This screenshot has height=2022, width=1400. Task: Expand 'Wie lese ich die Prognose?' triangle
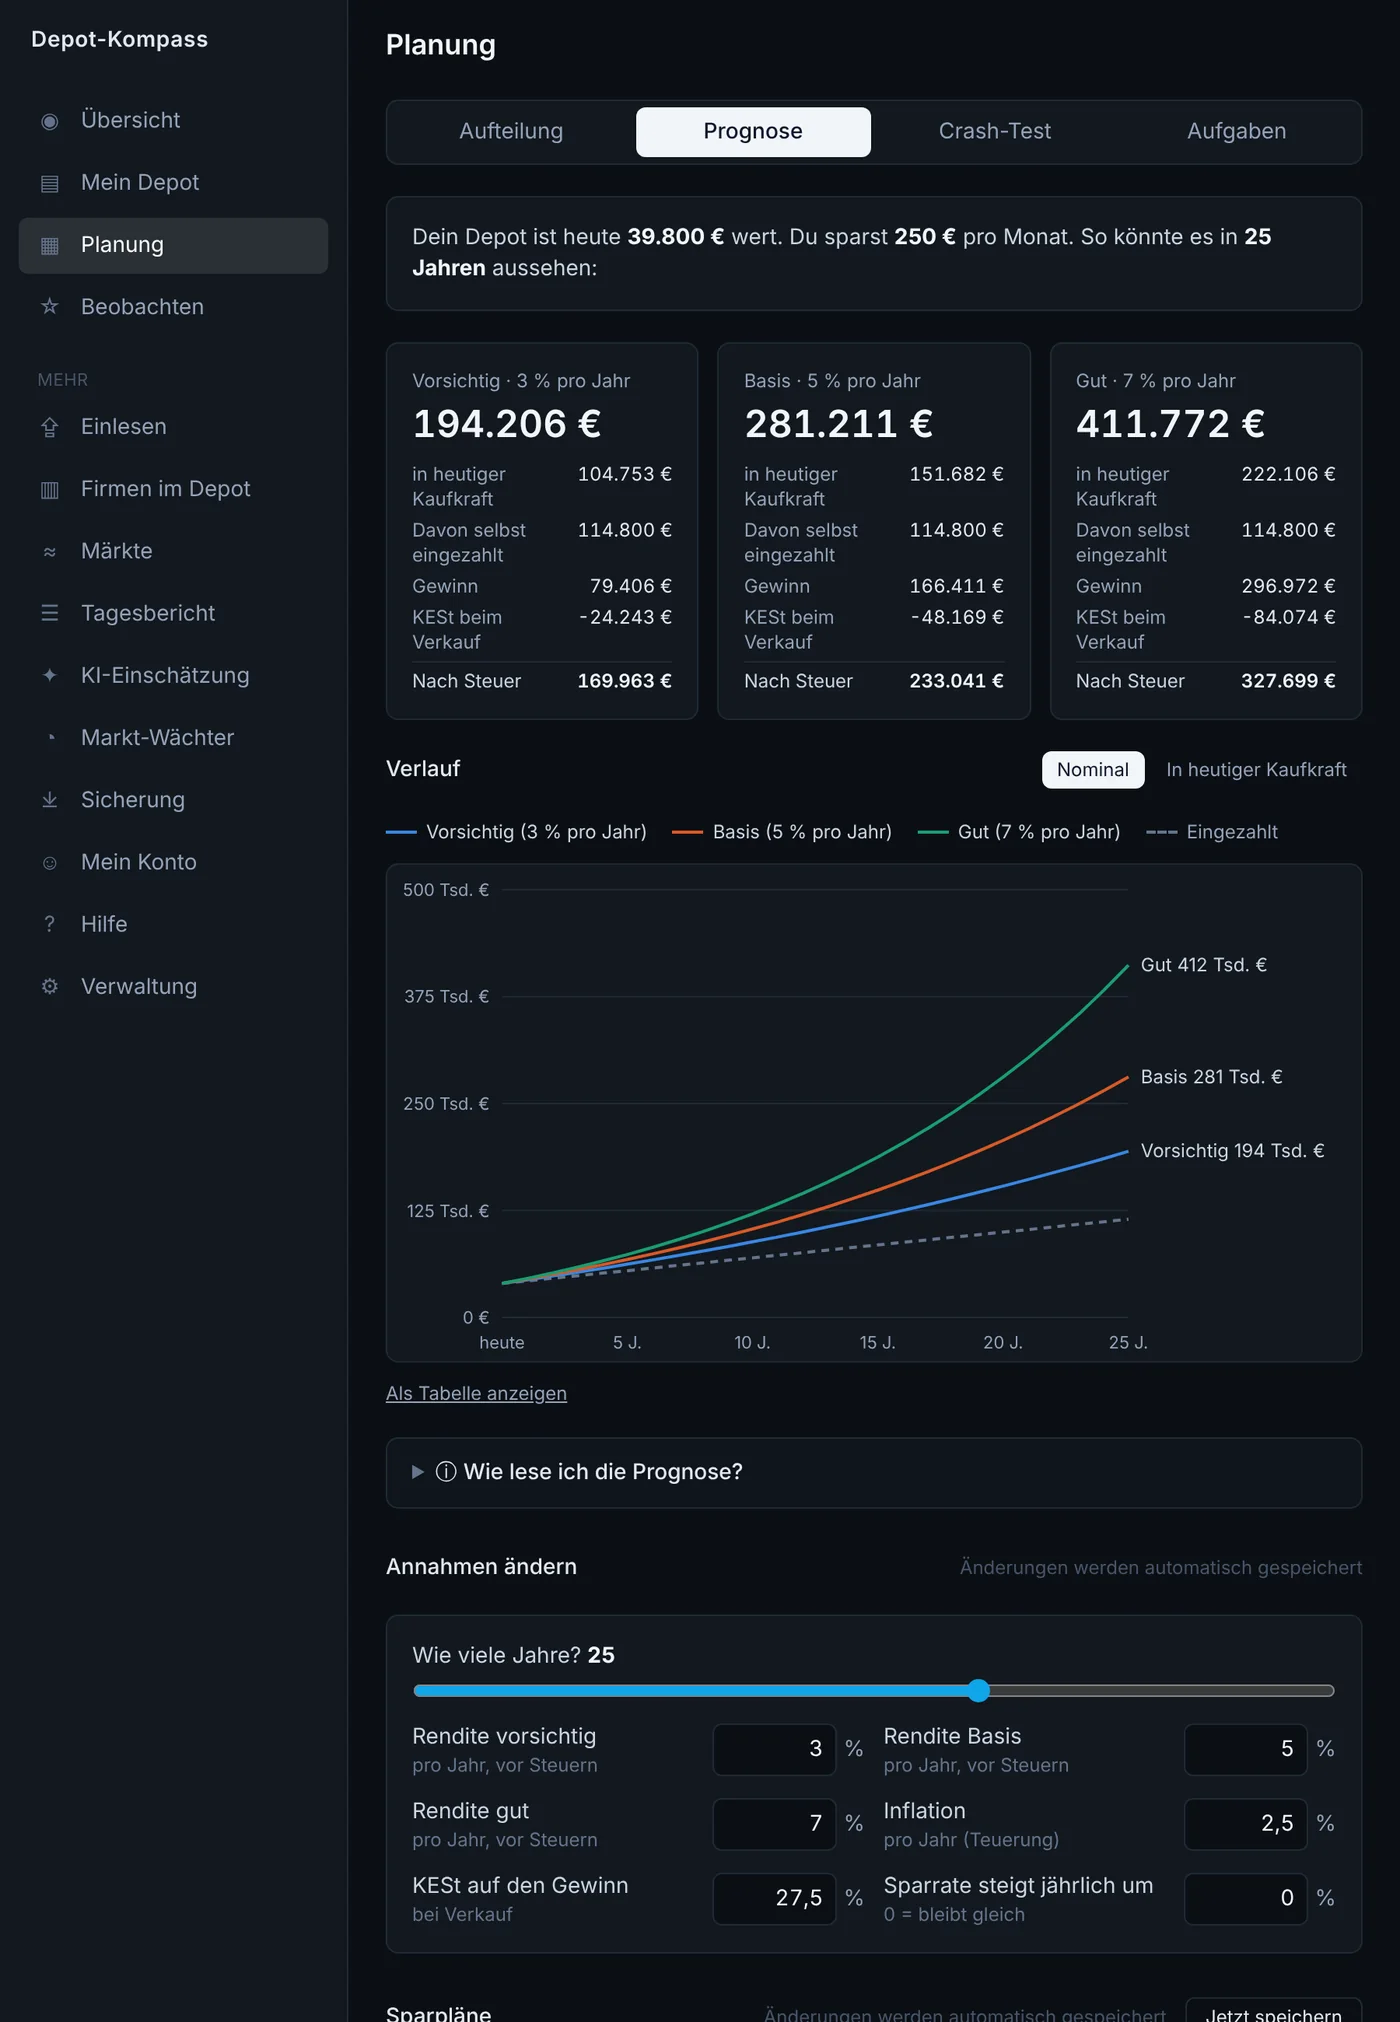pos(418,1472)
